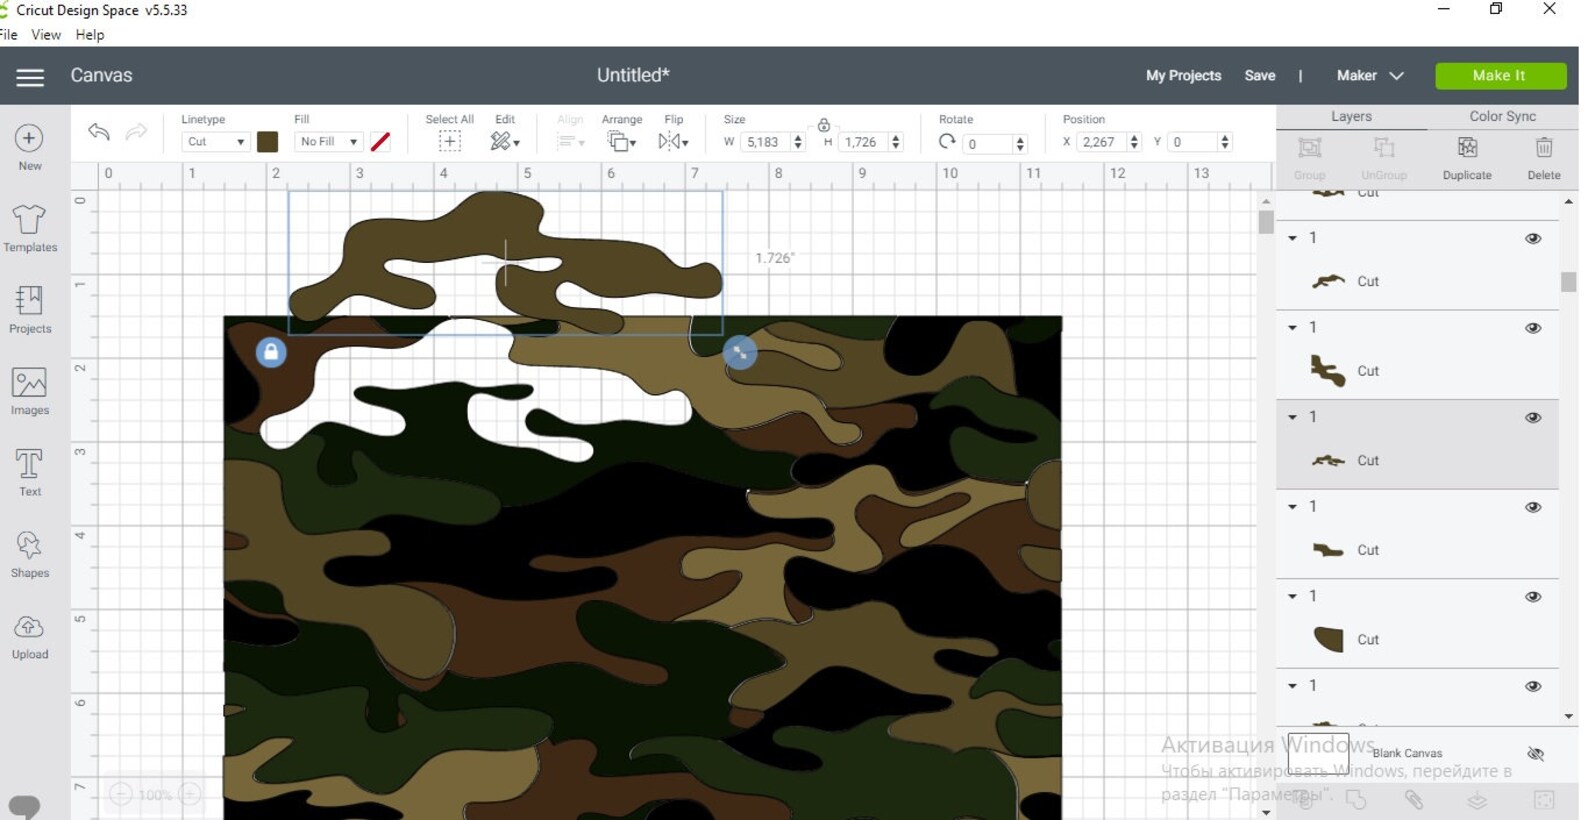Click the UnGroup layers icon
This screenshot has height=820, width=1588.
coord(1384,148)
